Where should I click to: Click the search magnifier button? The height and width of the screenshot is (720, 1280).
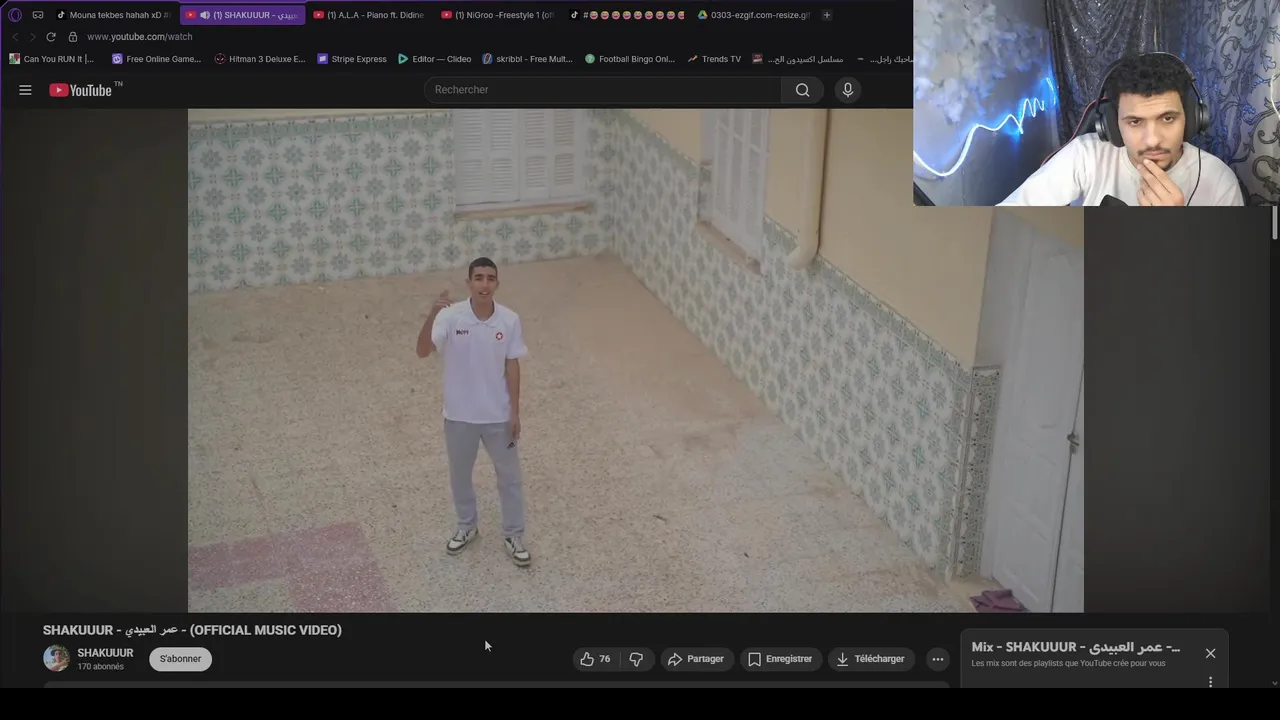802,90
